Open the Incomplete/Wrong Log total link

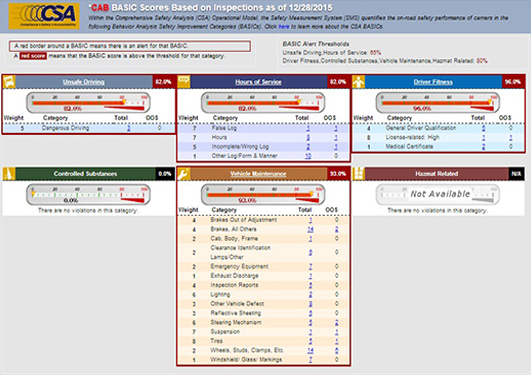coord(308,147)
